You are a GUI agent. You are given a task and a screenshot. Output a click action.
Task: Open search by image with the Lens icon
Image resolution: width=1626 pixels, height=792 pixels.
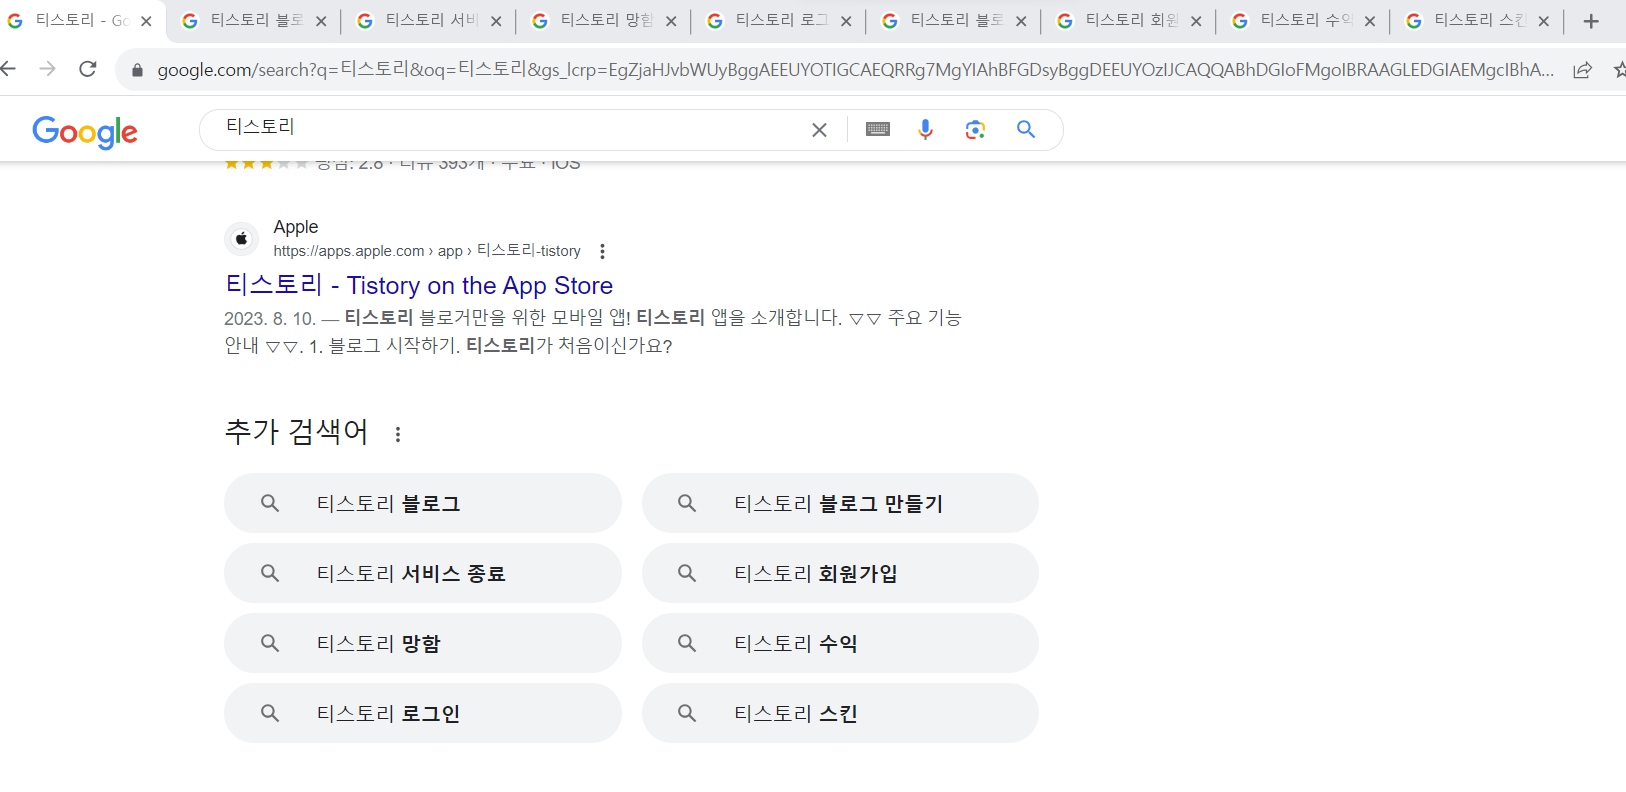(975, 129)
